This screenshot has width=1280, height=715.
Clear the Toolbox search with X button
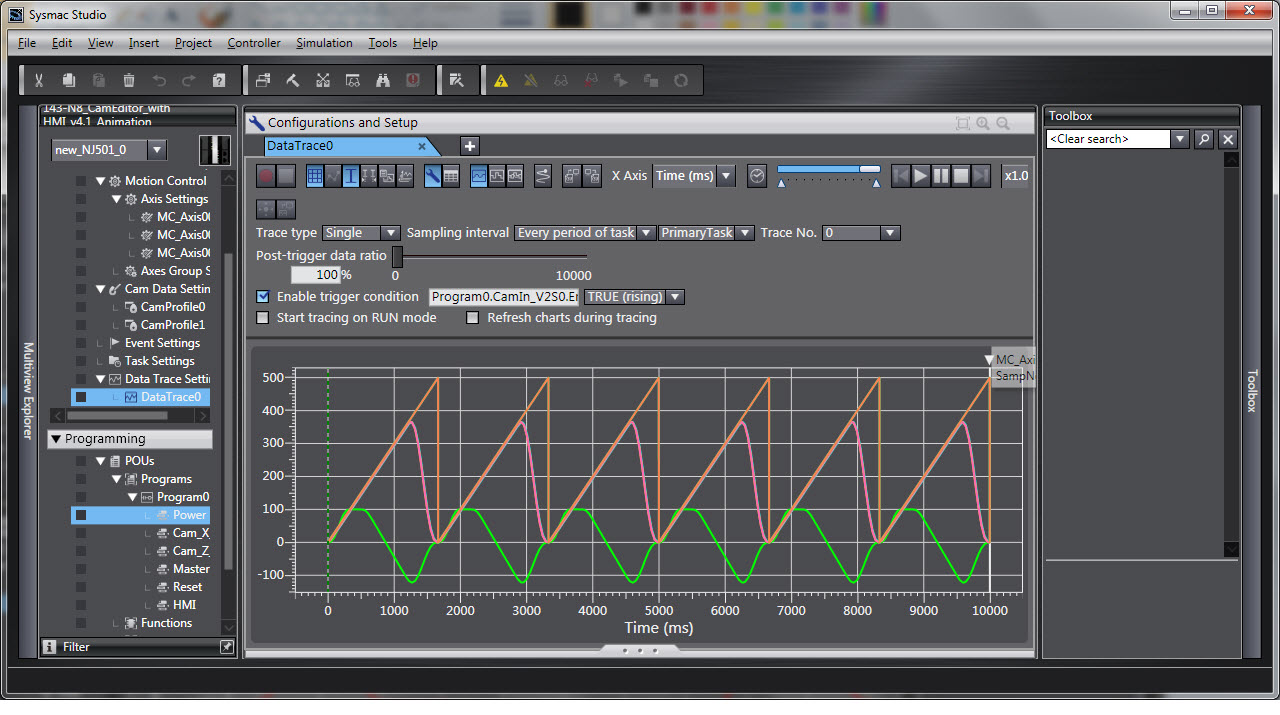coord(1228,139)
